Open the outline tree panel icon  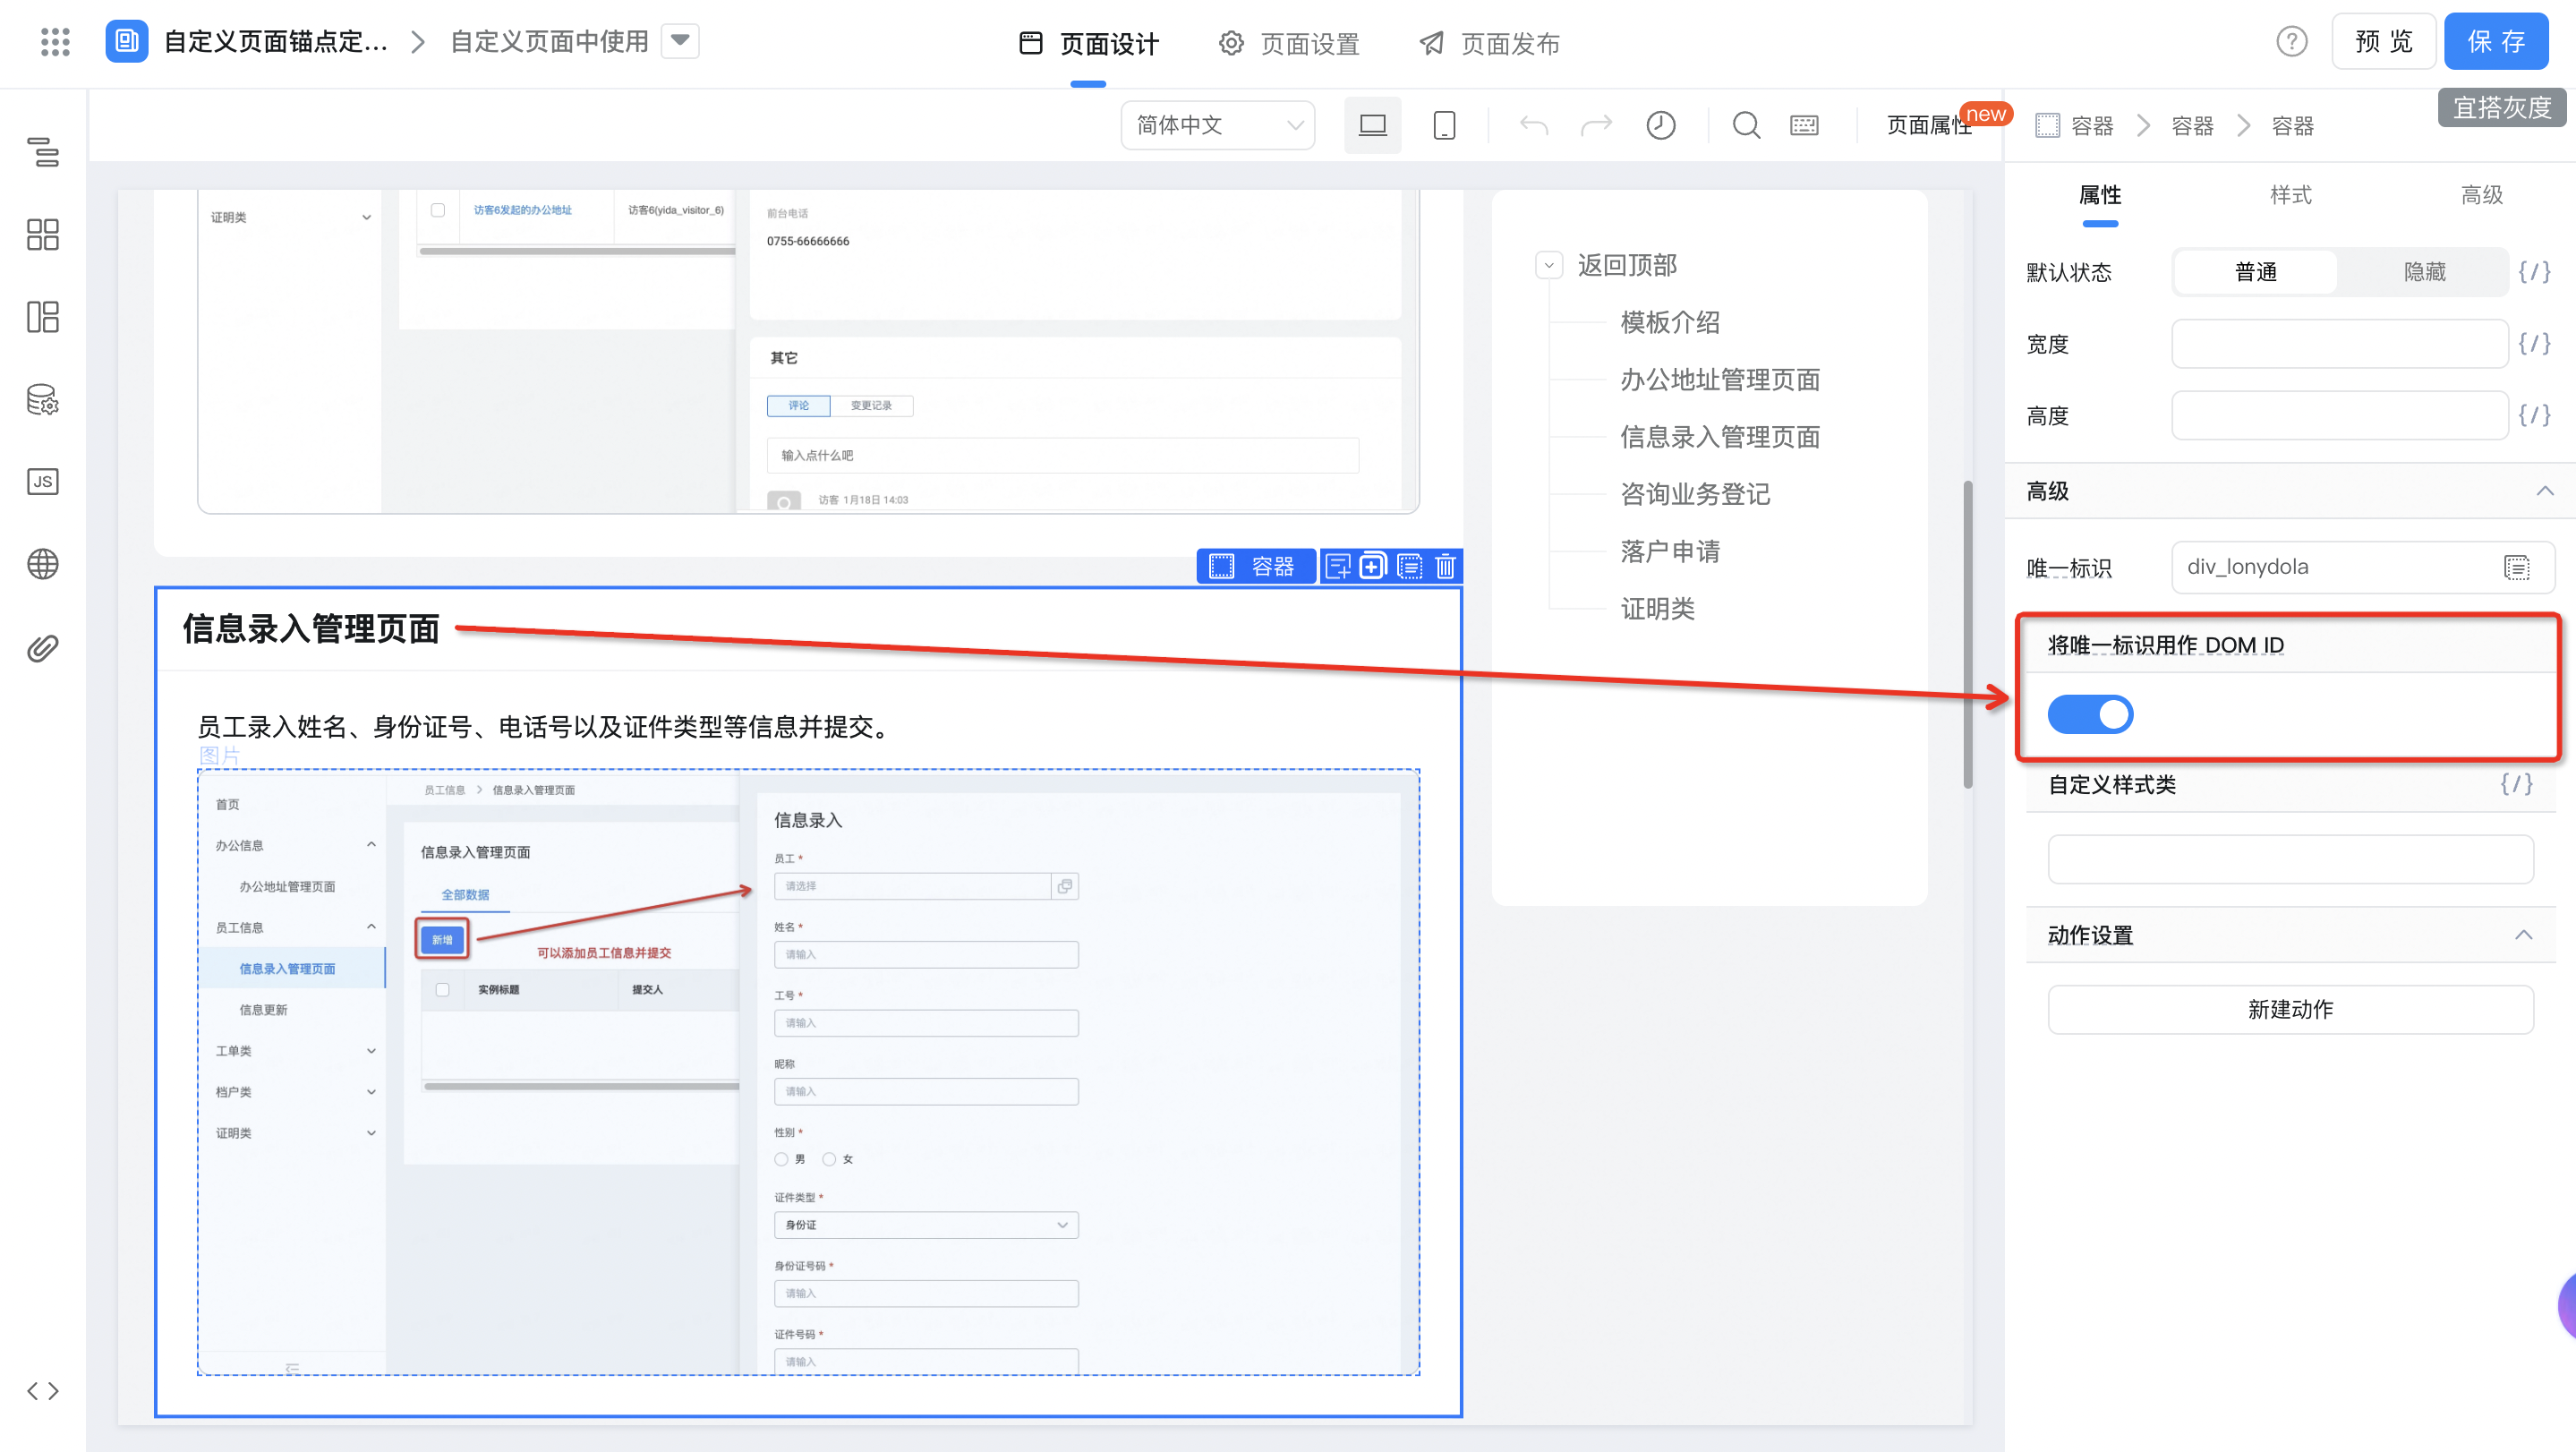[43, 152]
